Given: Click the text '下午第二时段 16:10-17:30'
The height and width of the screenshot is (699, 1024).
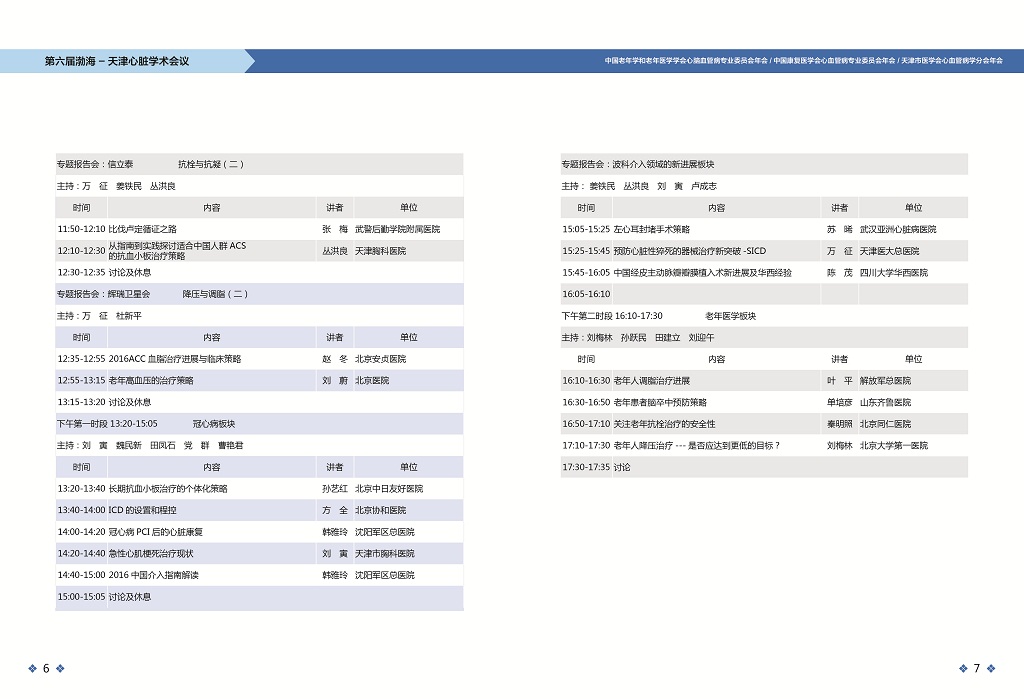Looking at the screenshot, I should [x=612, y=316].
